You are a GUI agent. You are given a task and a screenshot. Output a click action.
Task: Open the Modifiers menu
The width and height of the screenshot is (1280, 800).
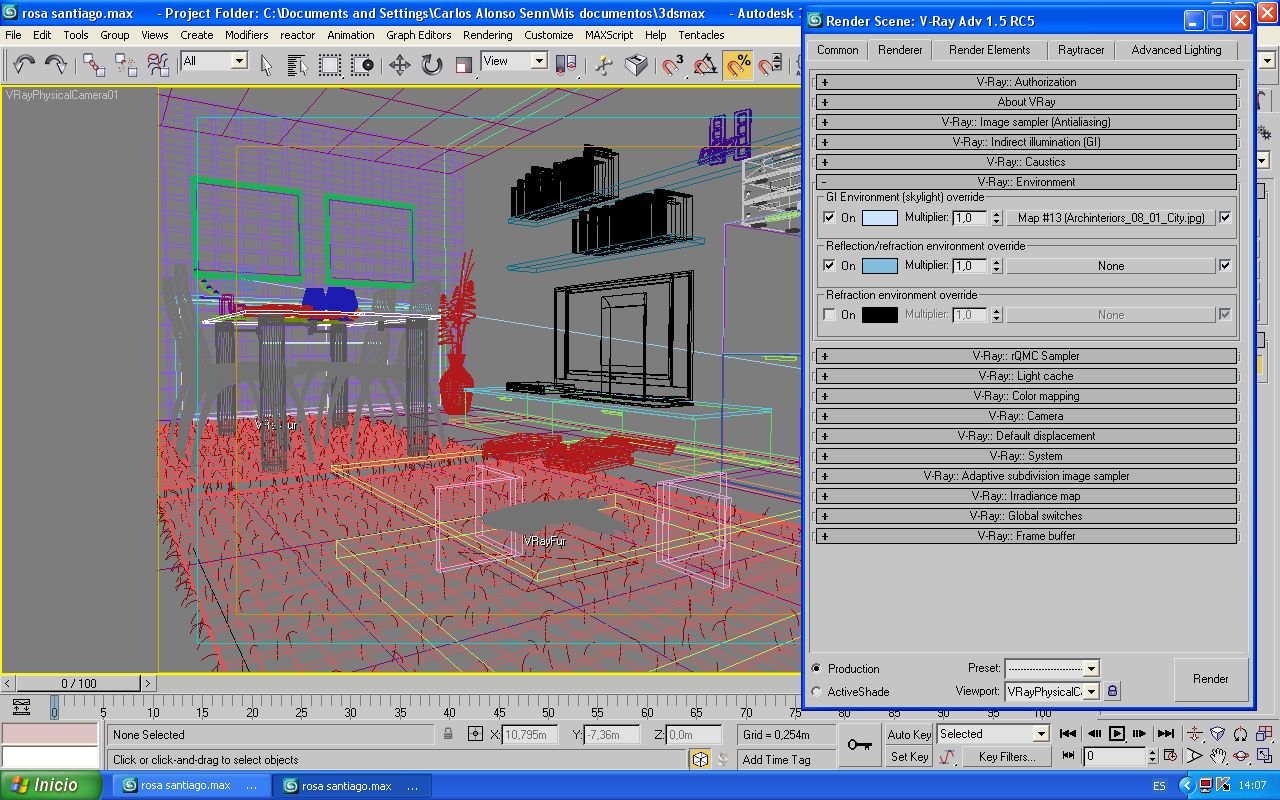tap(246, 35)
